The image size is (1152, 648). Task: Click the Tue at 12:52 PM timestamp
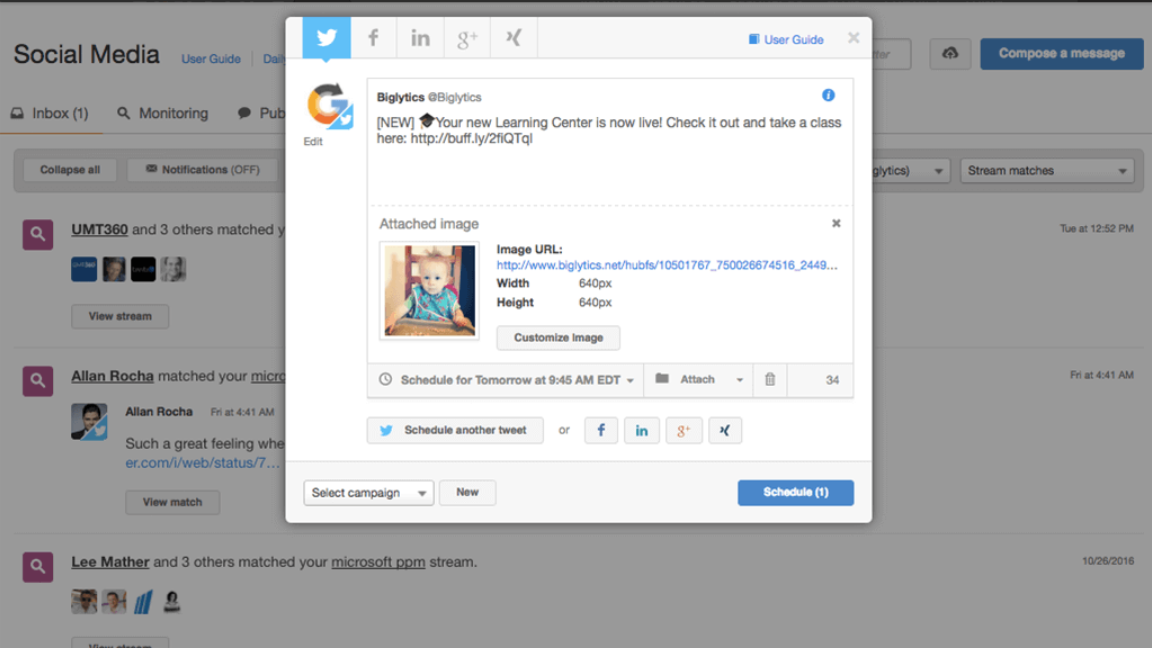pos(1096,228)
